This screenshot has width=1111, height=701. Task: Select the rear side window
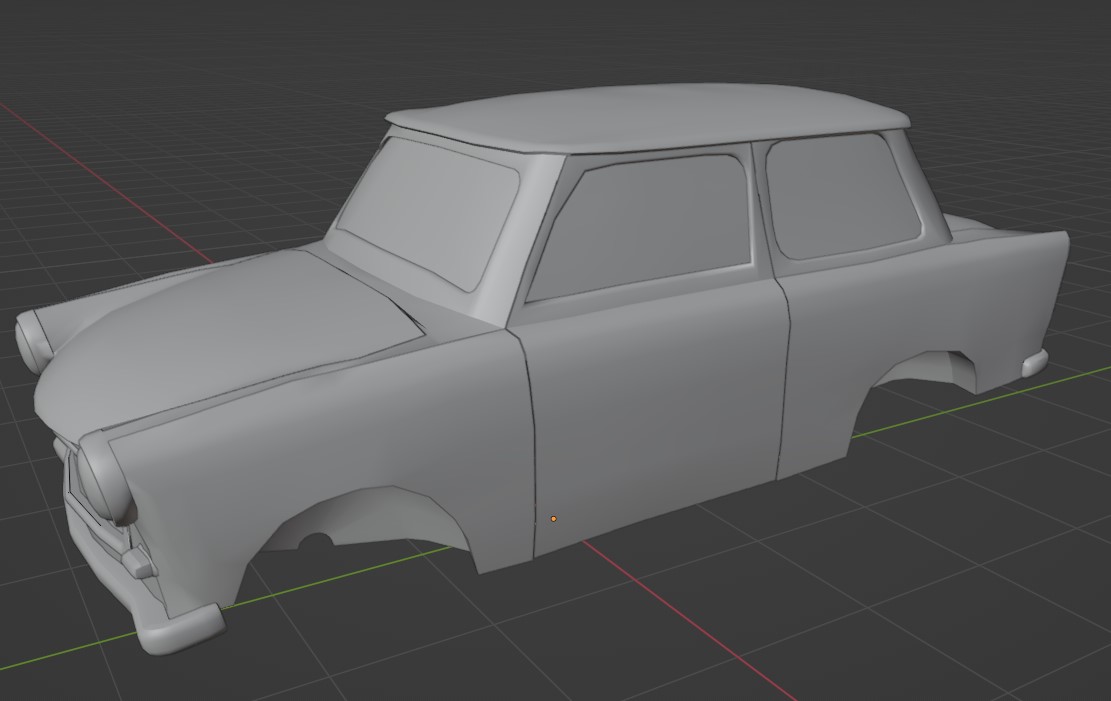(x=842, y=193)
